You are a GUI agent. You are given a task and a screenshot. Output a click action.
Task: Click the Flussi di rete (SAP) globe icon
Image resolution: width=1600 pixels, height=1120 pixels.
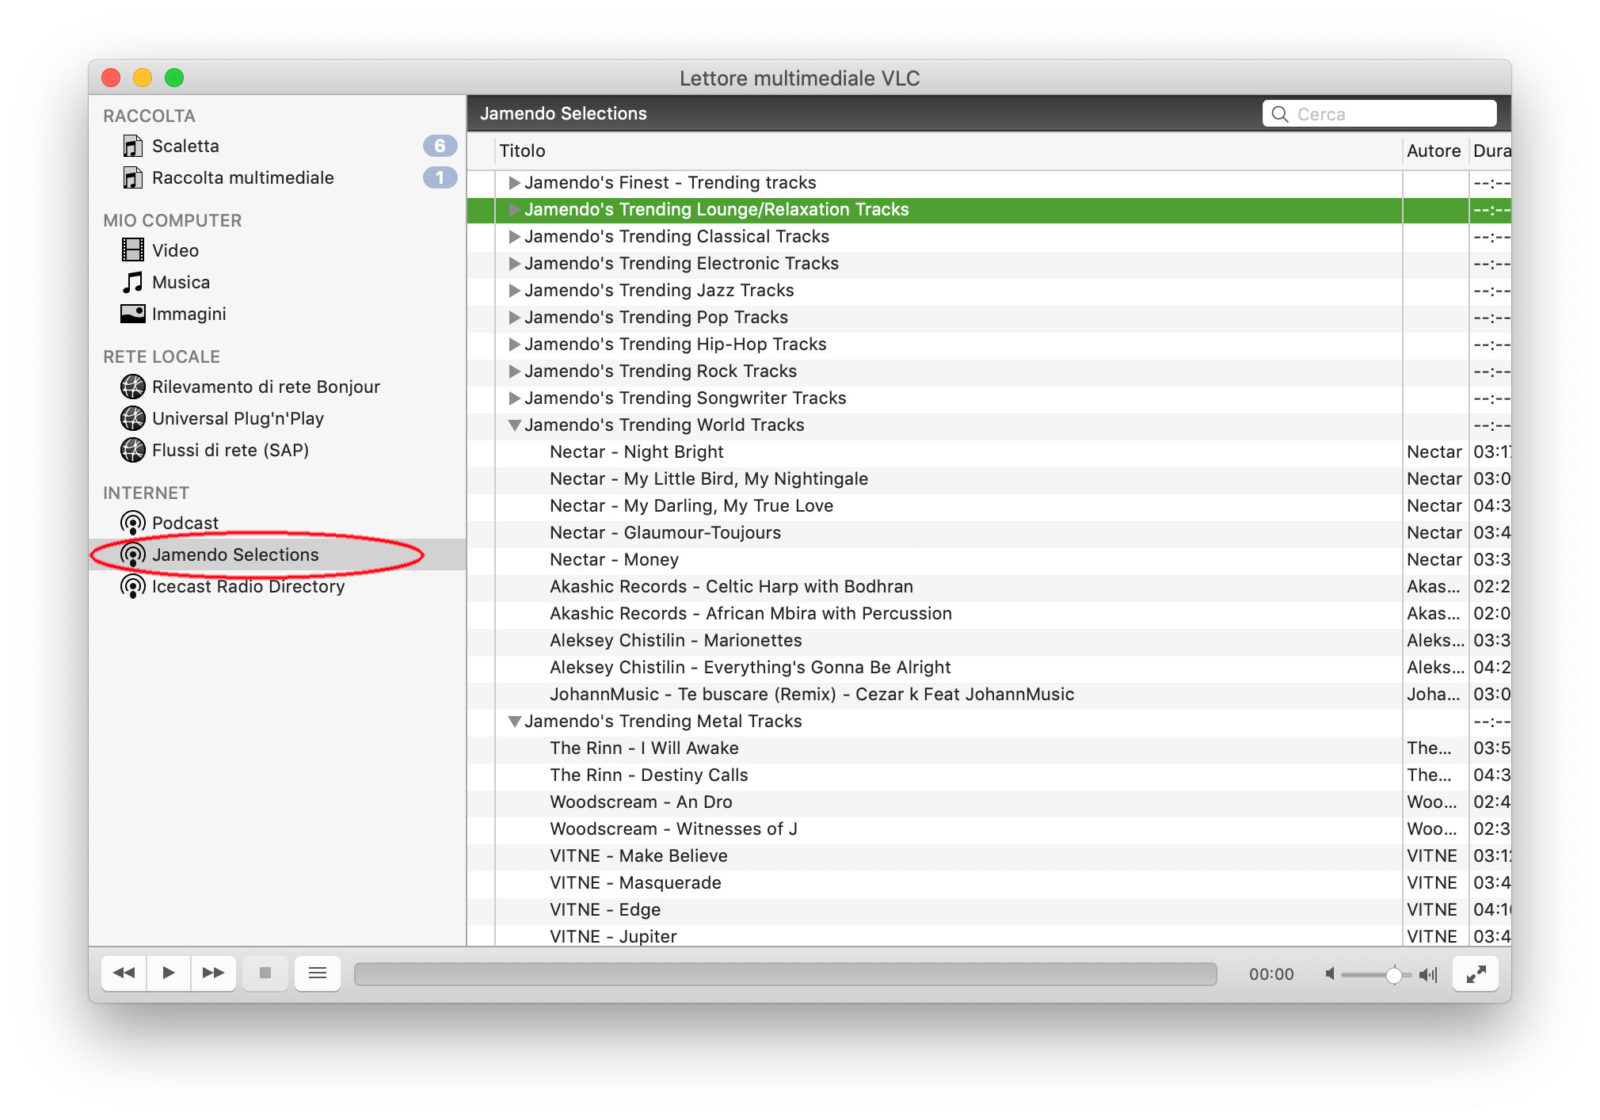tap(132, 451)
